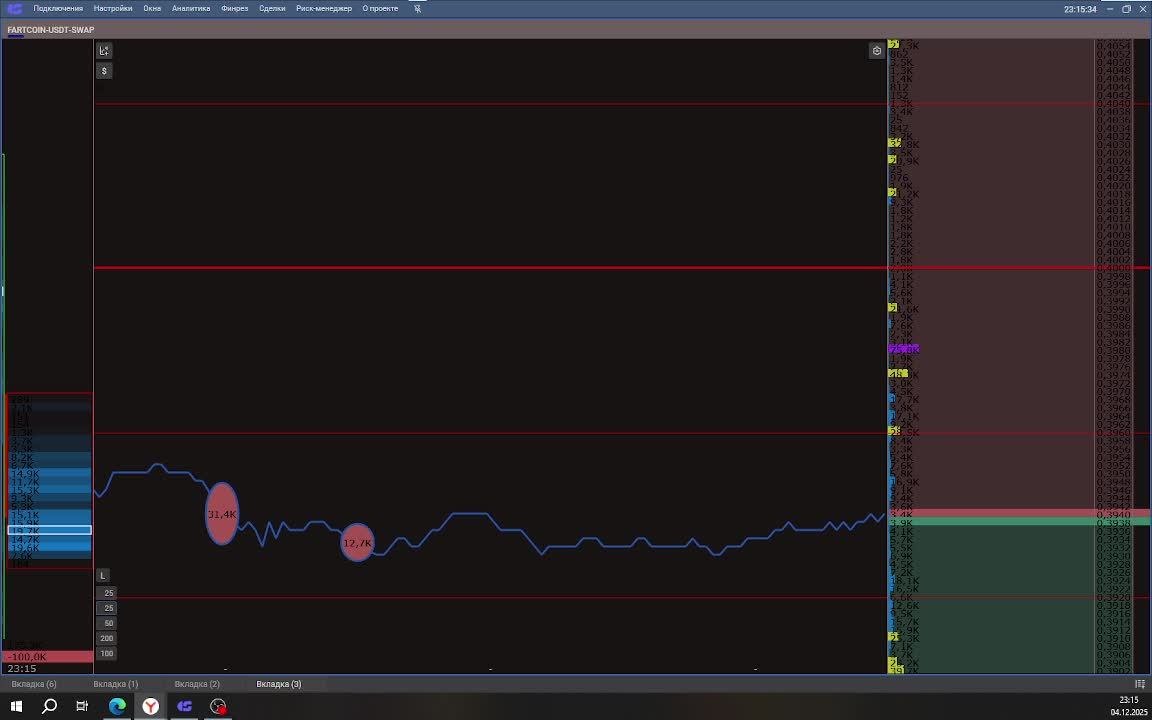Switch to Вкладка (3) tab

click(x=278, y=684)
